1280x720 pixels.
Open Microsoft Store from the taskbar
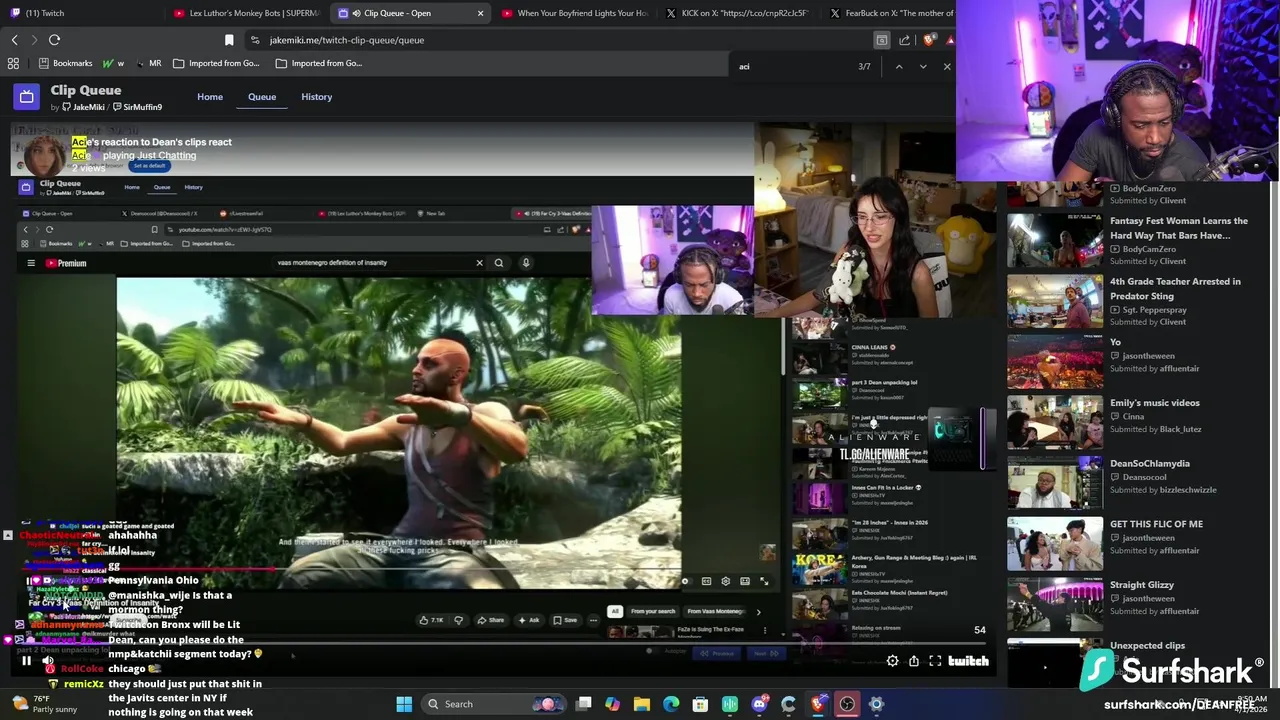[x=700, y=704]
